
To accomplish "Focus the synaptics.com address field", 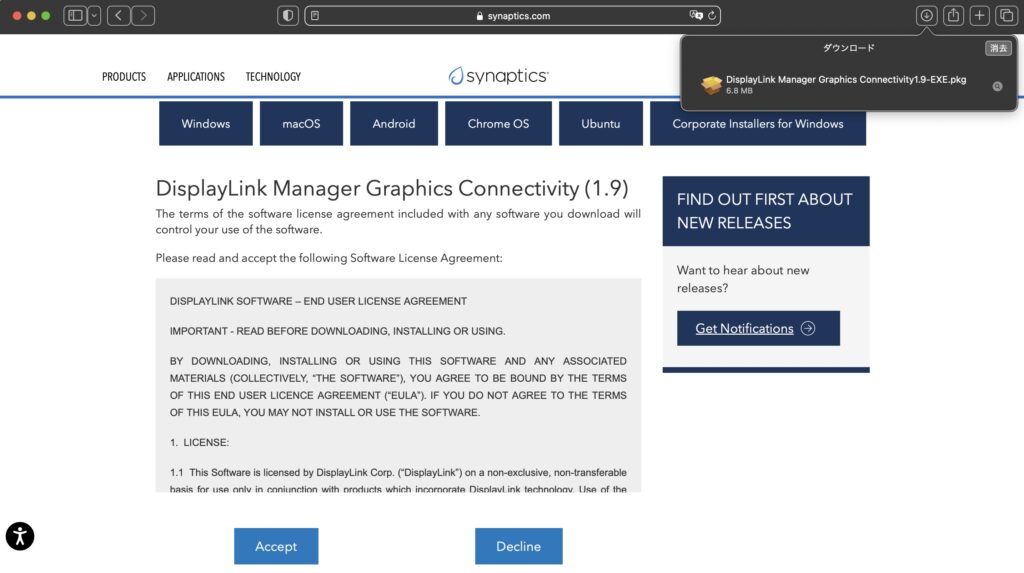I will coord(513,16).
